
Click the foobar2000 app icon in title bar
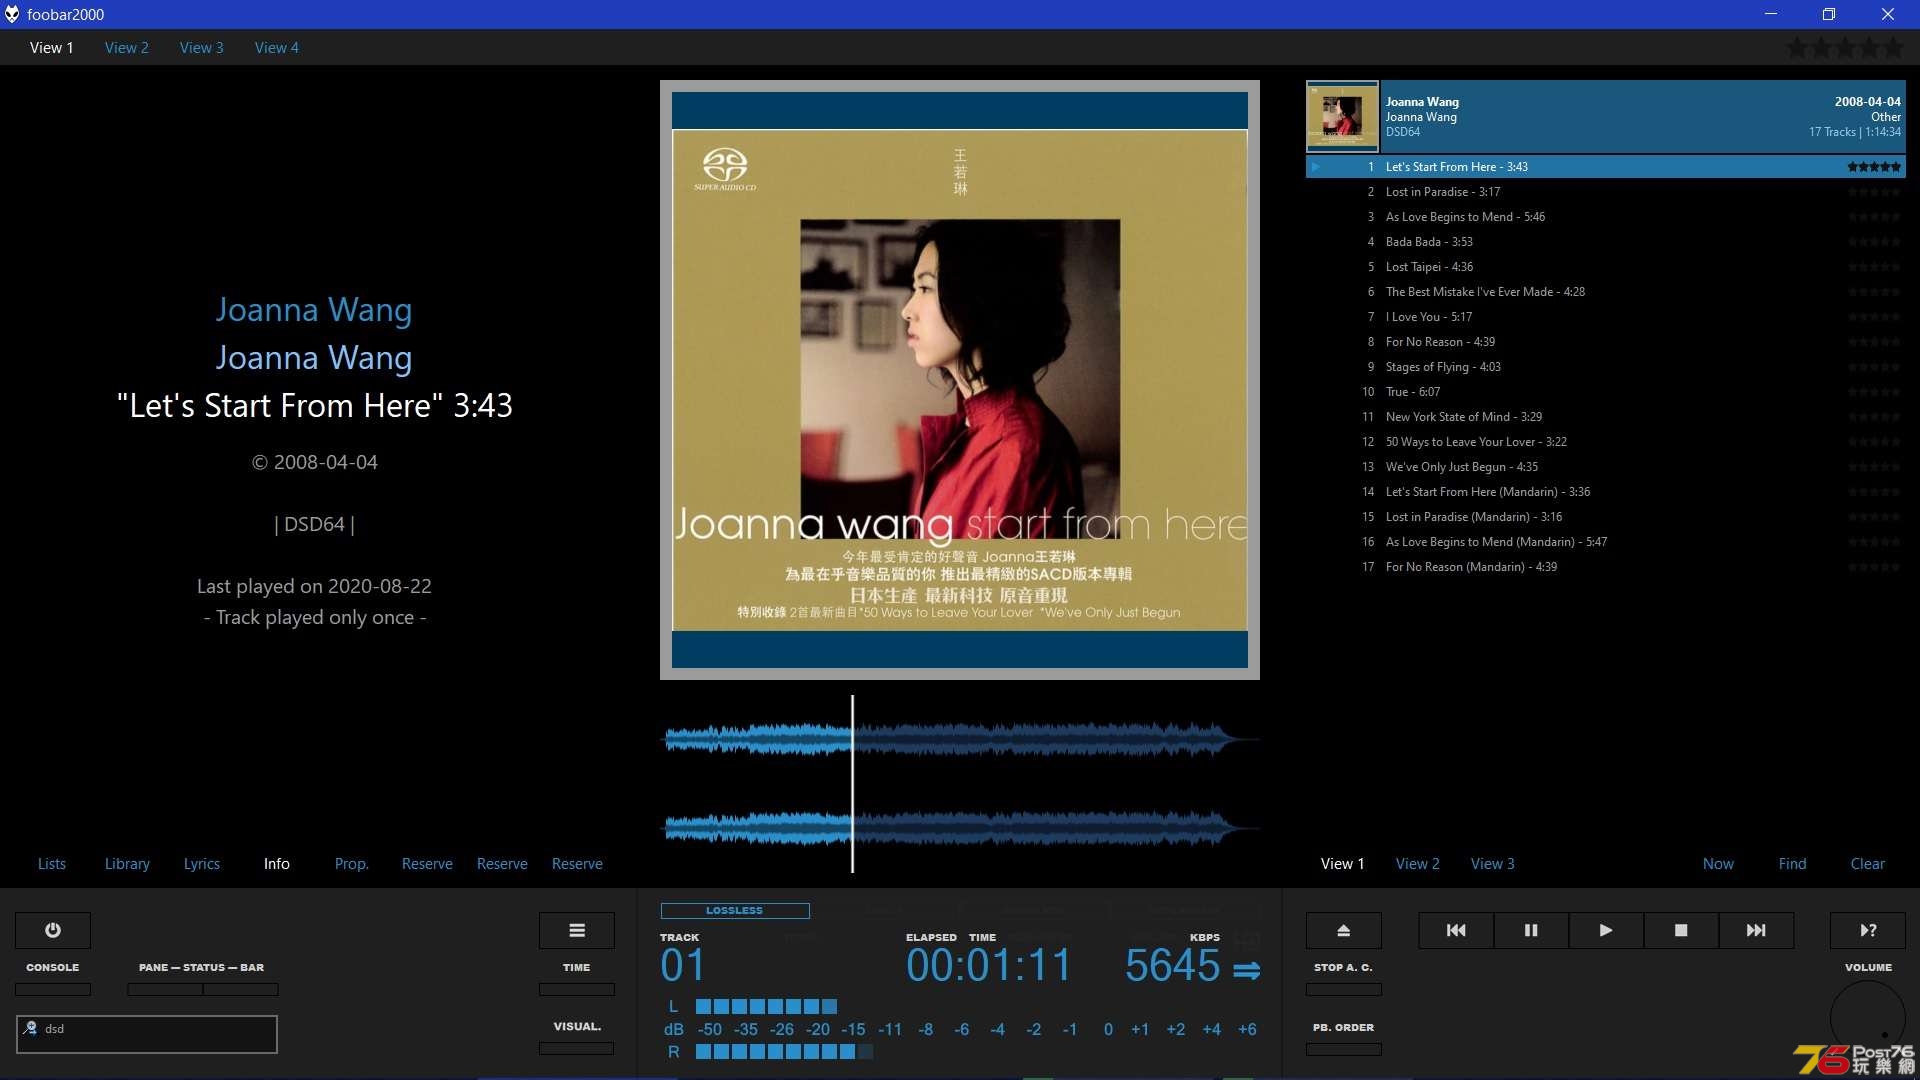pos(12,14)
